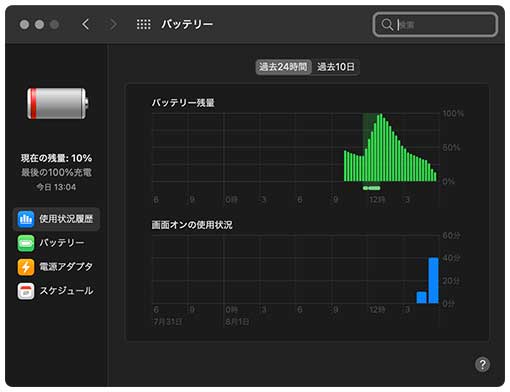The image size is (510, 392).
Task: Click the search magnifier icon
Action: 387,25
